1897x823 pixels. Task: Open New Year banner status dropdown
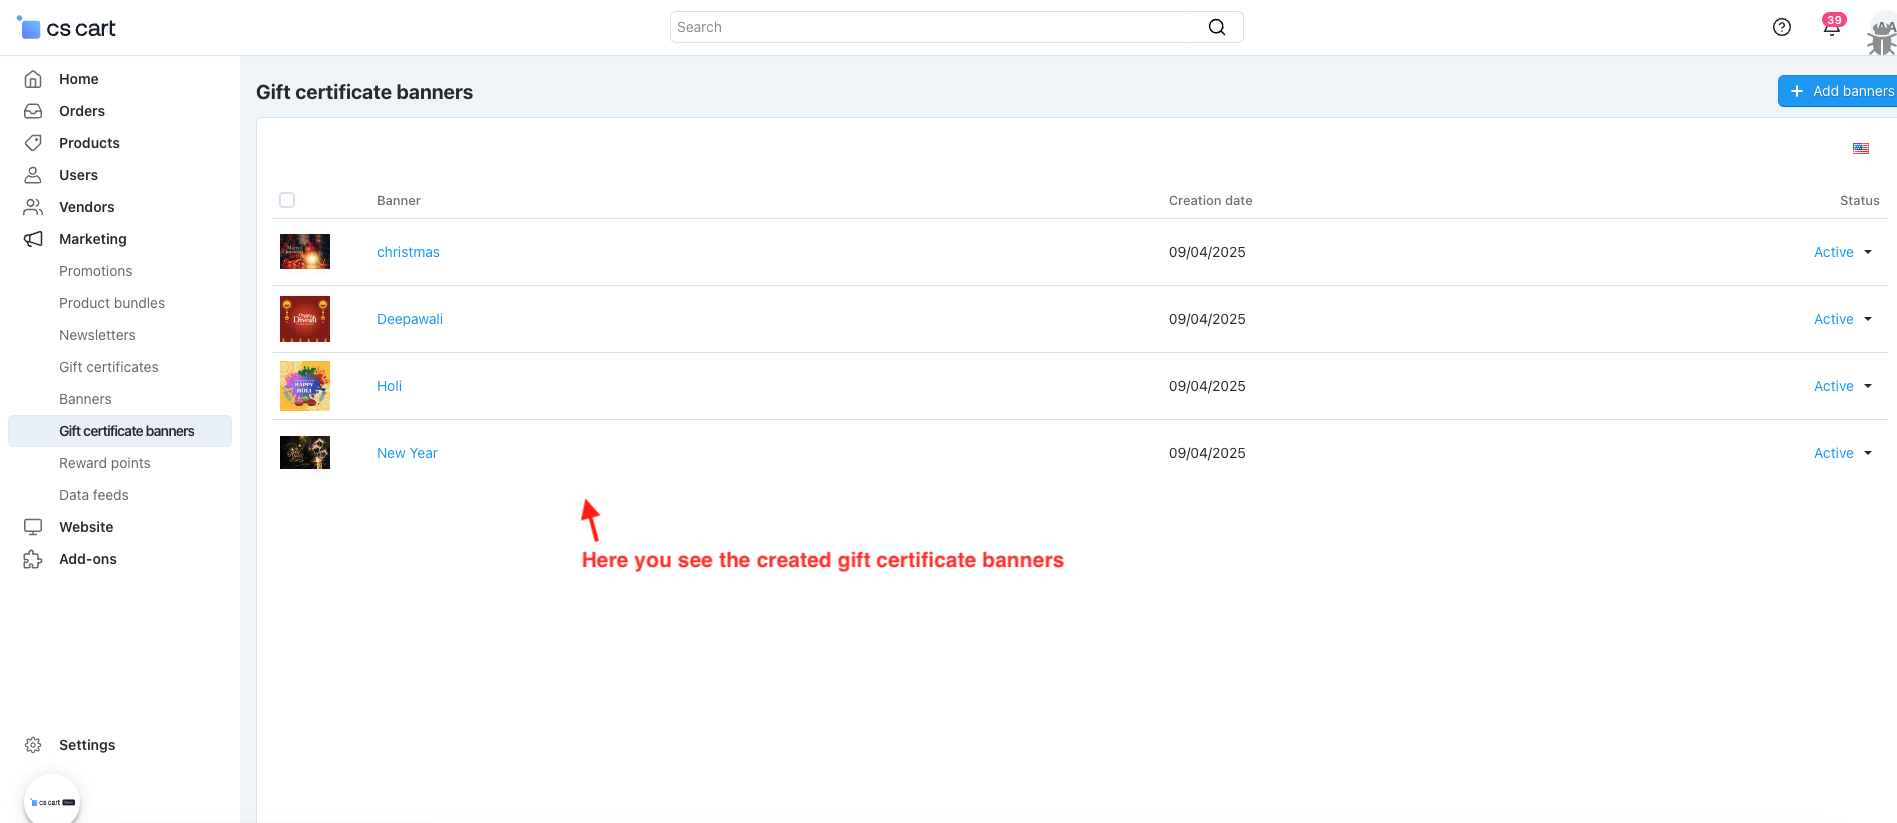coord(1843,453)
